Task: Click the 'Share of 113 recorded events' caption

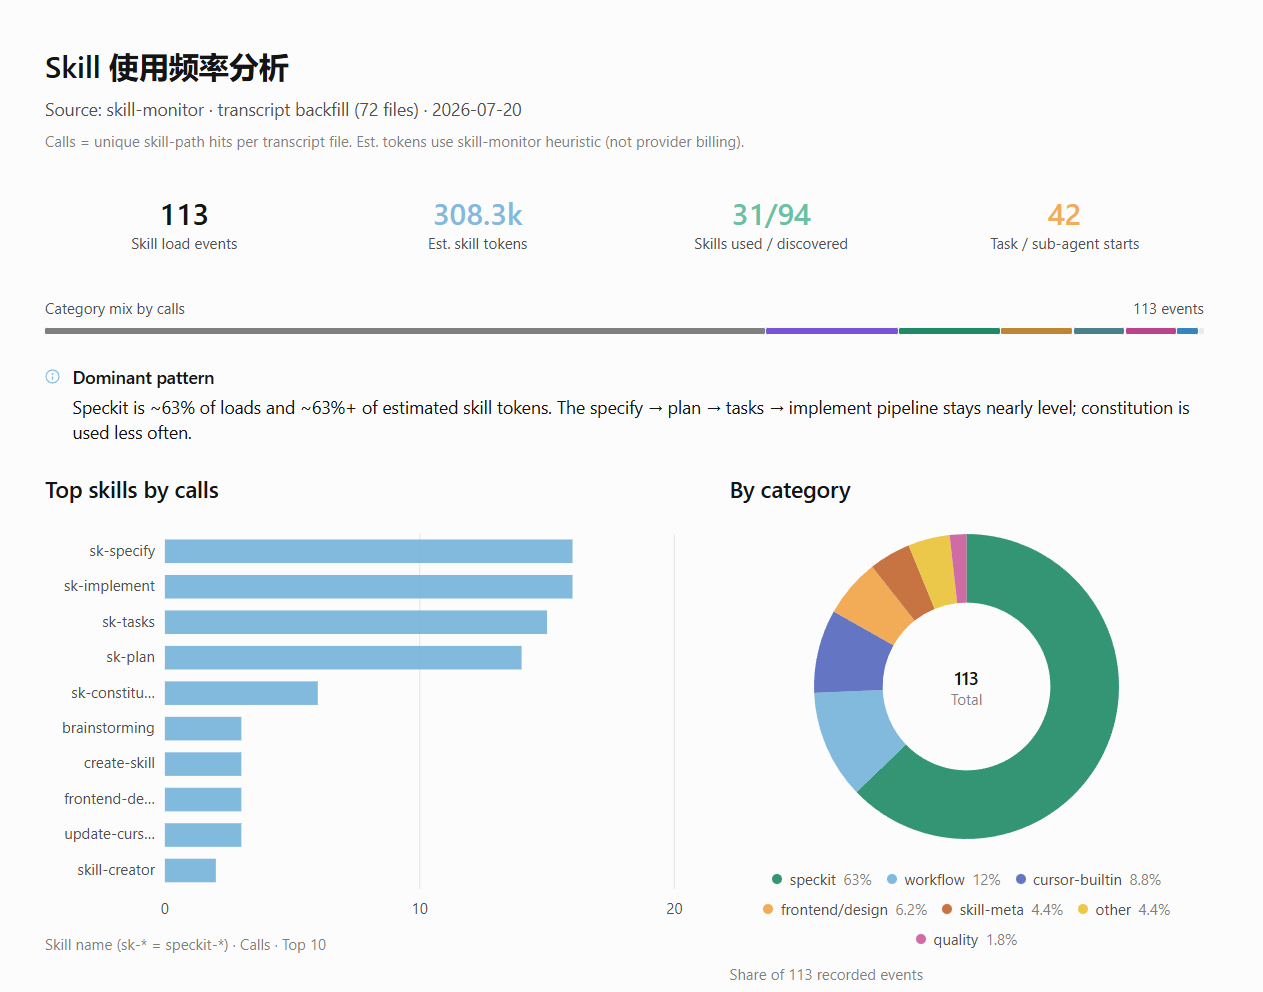Action: [826, 975]
